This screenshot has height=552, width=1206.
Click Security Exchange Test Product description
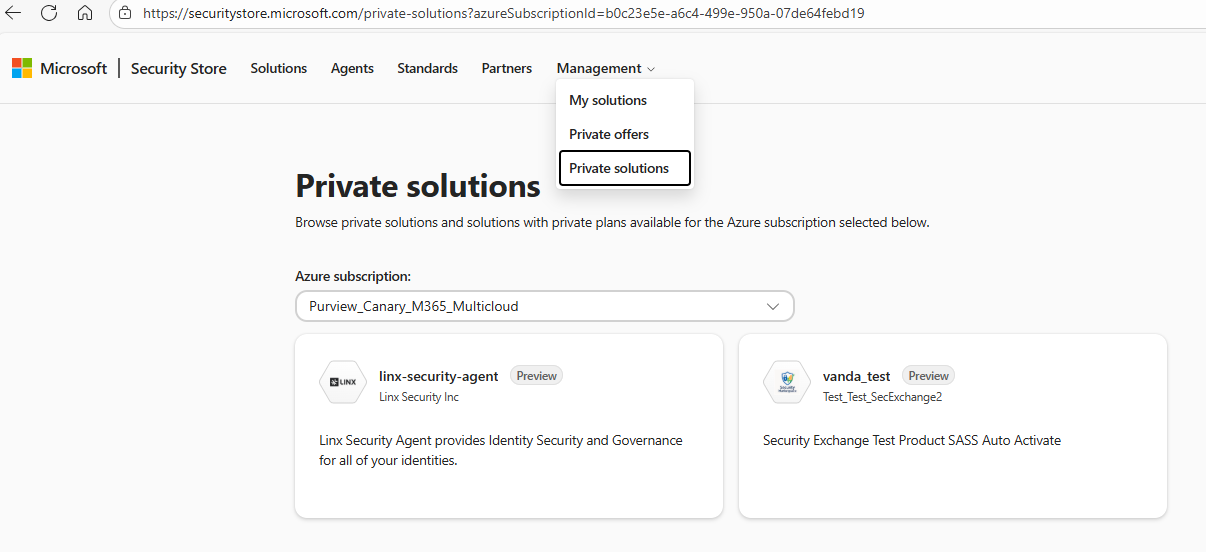click(912, 440)
